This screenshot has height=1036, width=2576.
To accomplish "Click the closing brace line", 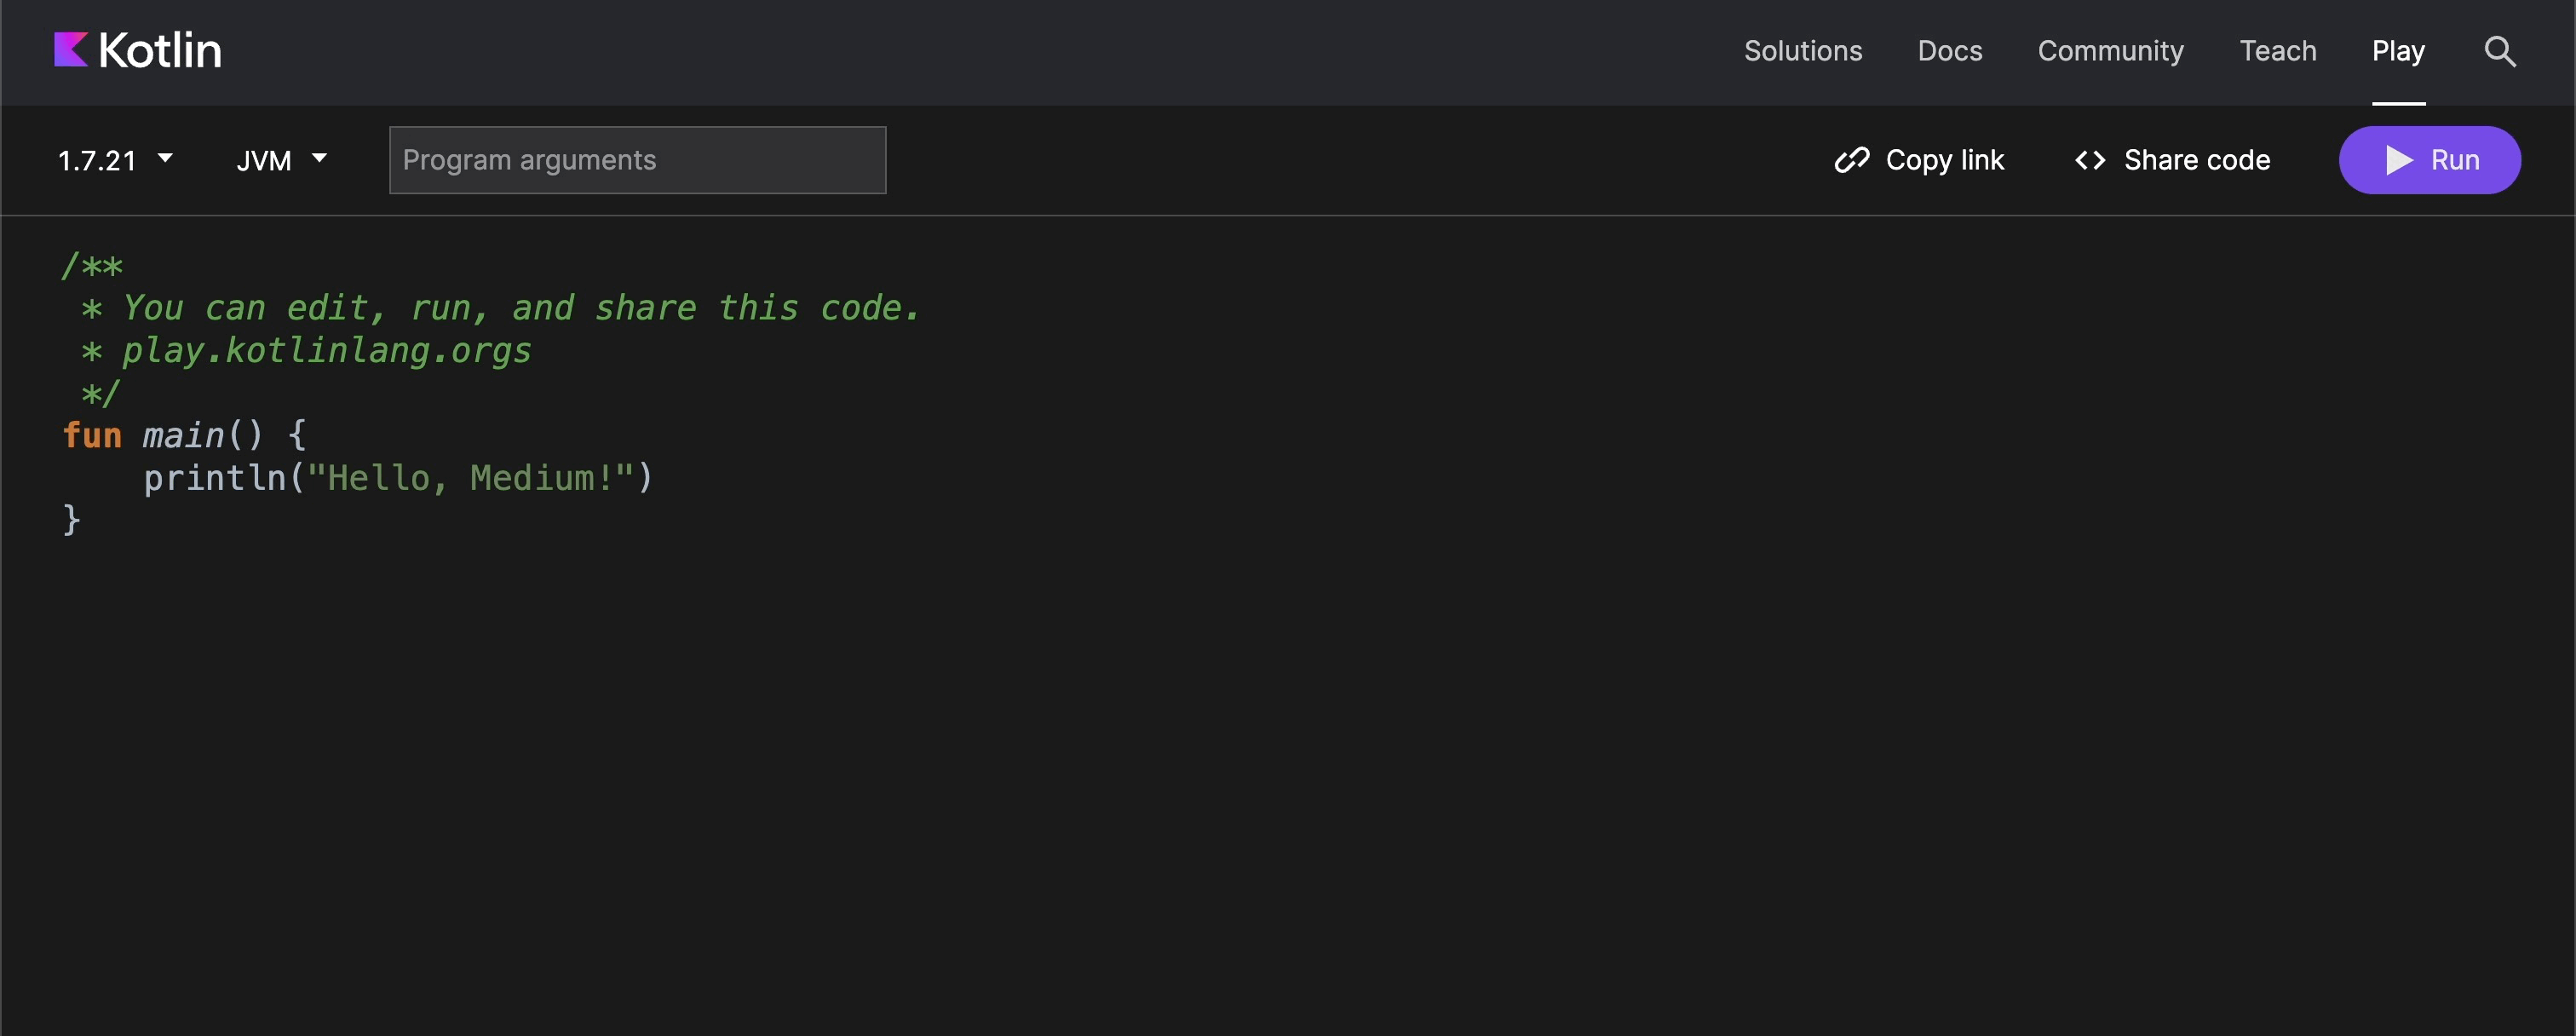I will [71, 520].
